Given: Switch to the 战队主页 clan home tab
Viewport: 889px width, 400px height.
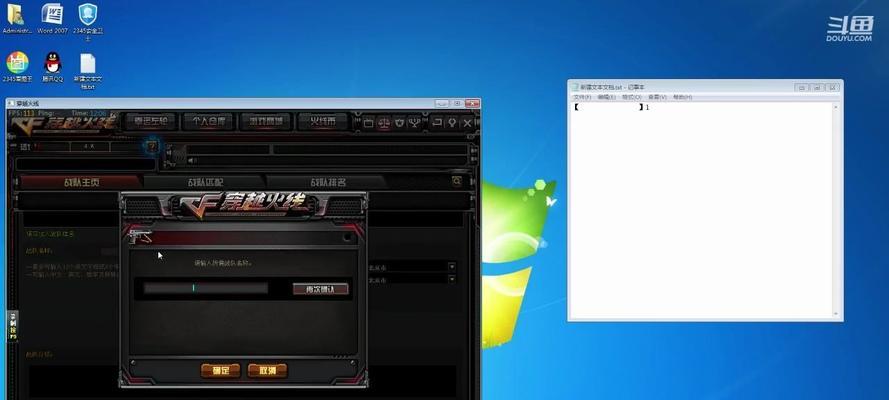Looking at the screenshot, I should pyautogui.click(x=81, y=182).
